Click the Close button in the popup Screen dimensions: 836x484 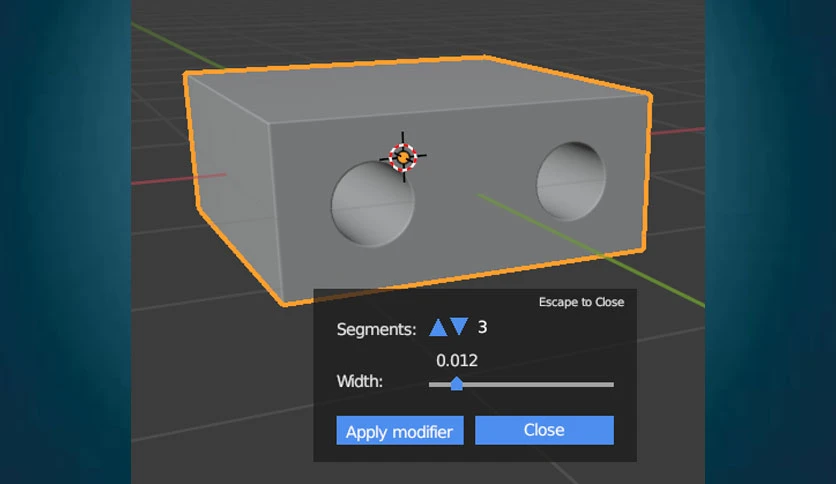(544, 430)
